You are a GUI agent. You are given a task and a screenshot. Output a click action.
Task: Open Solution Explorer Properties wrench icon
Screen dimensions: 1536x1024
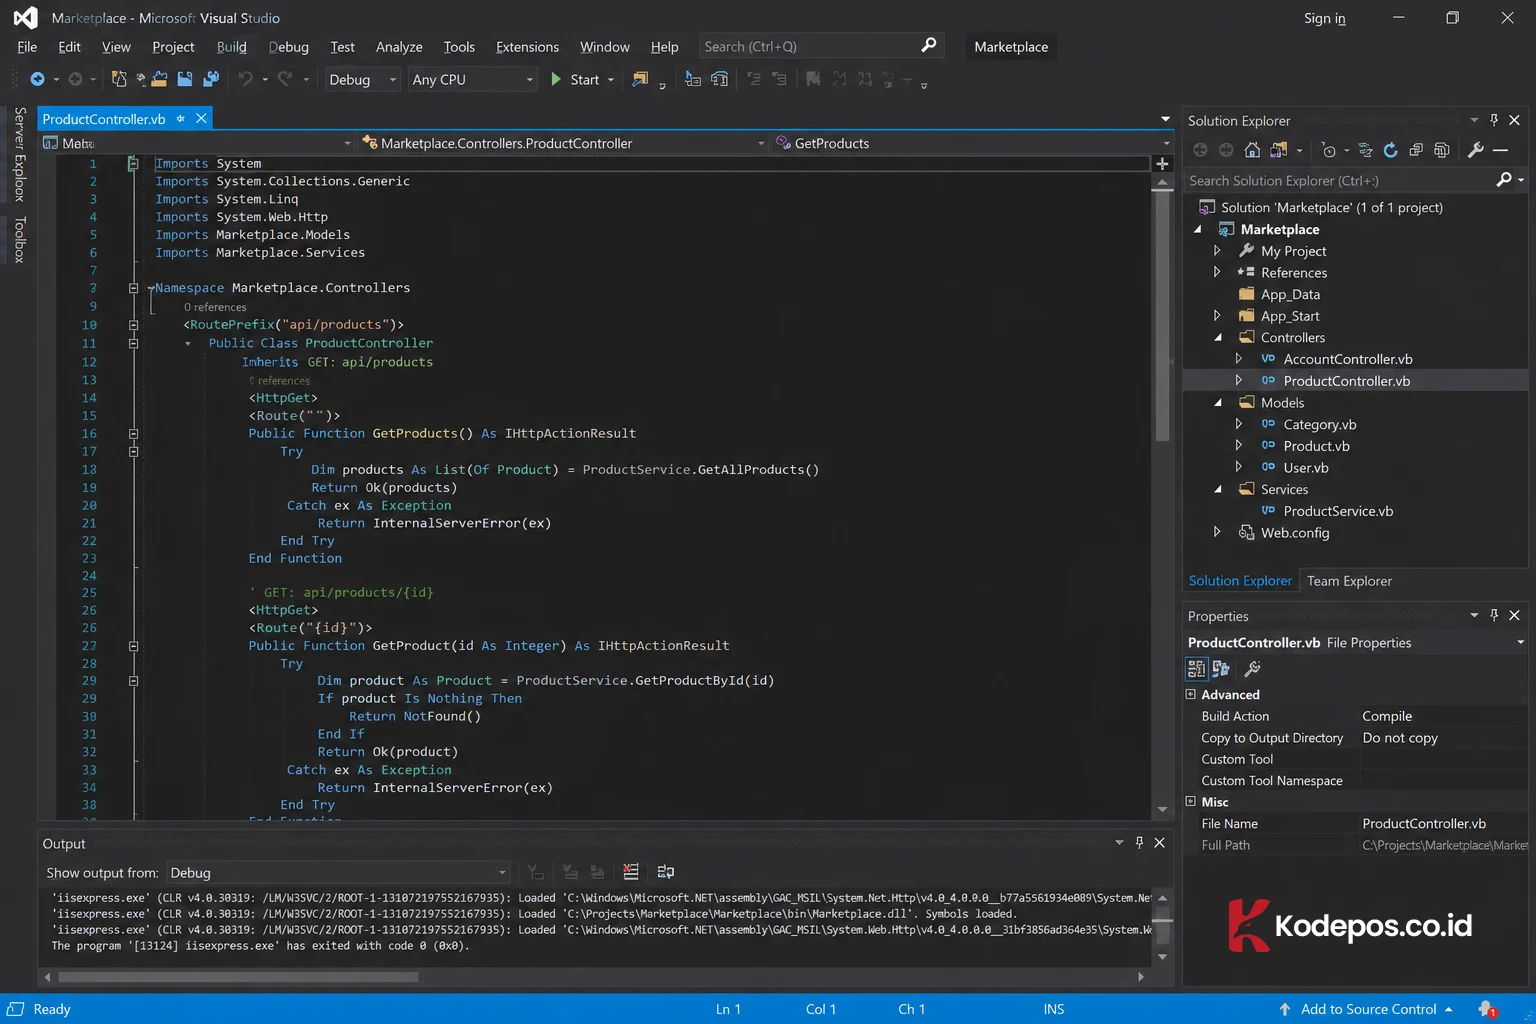click(1476, 150)
